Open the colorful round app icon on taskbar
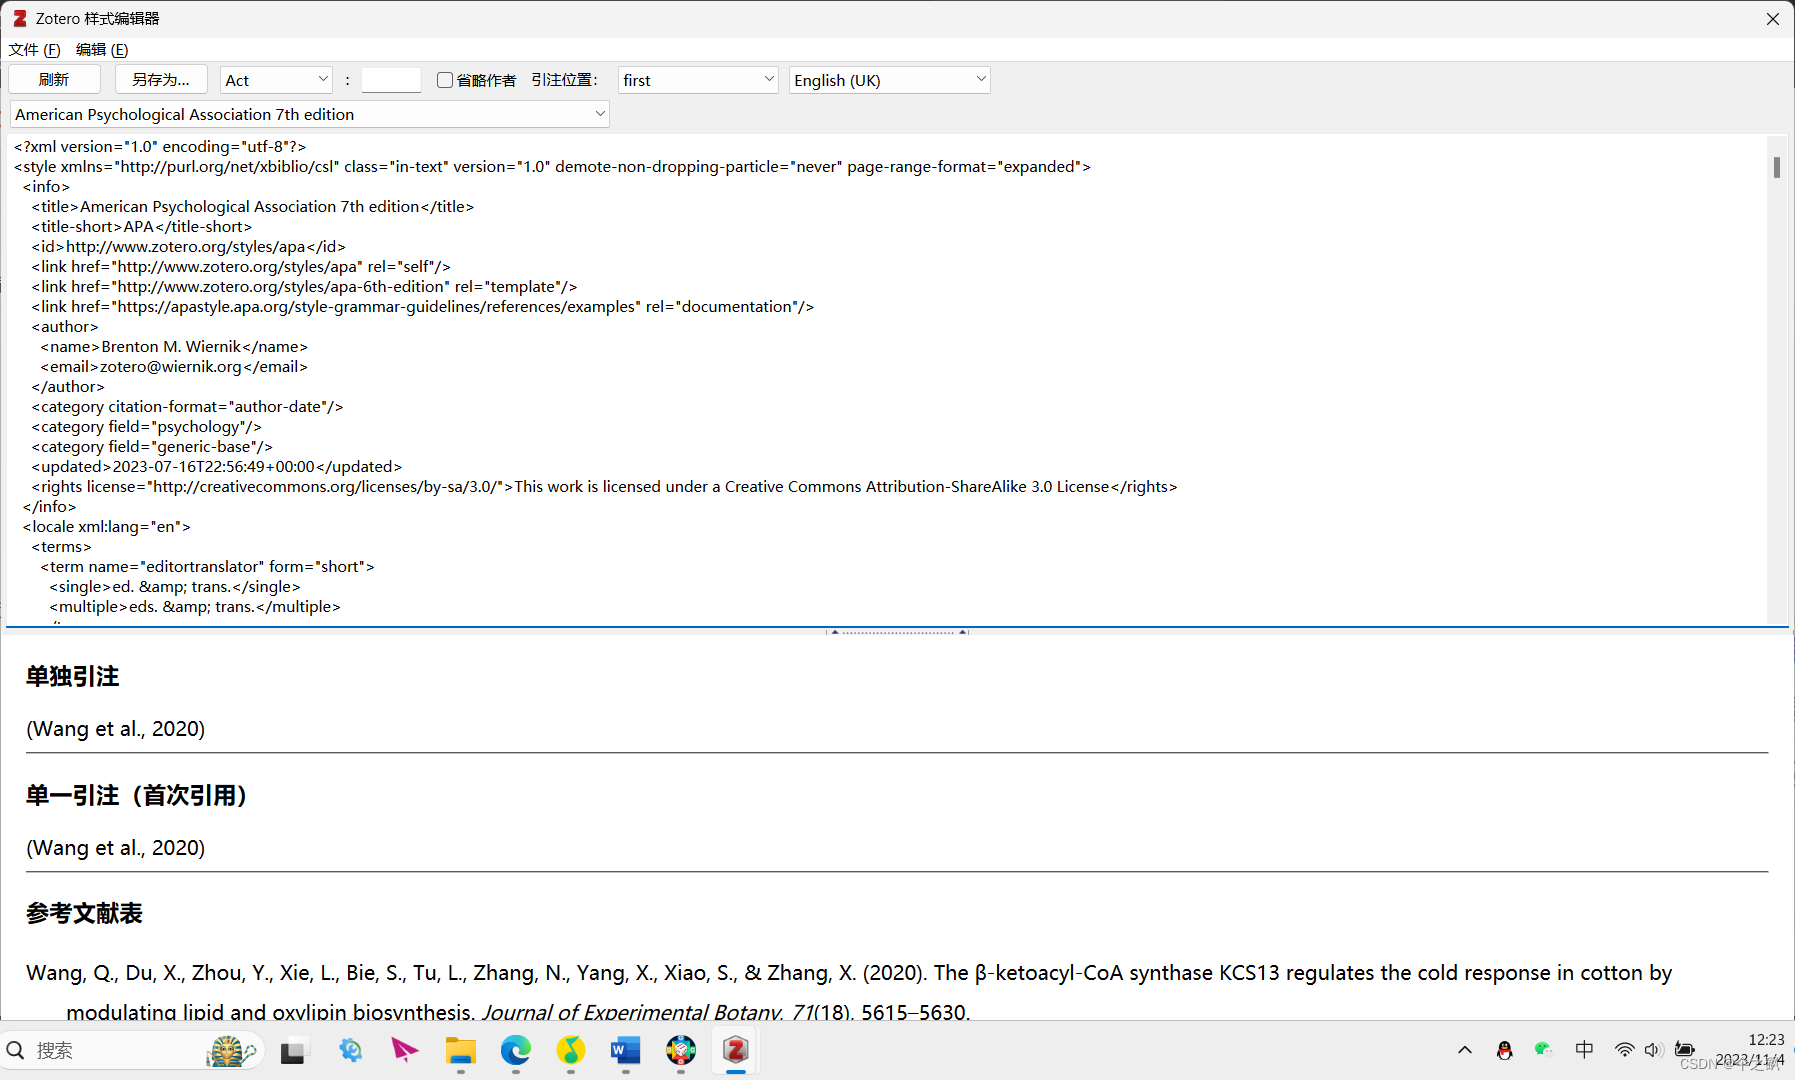 pyautogui.click(x=681, y=1051)
